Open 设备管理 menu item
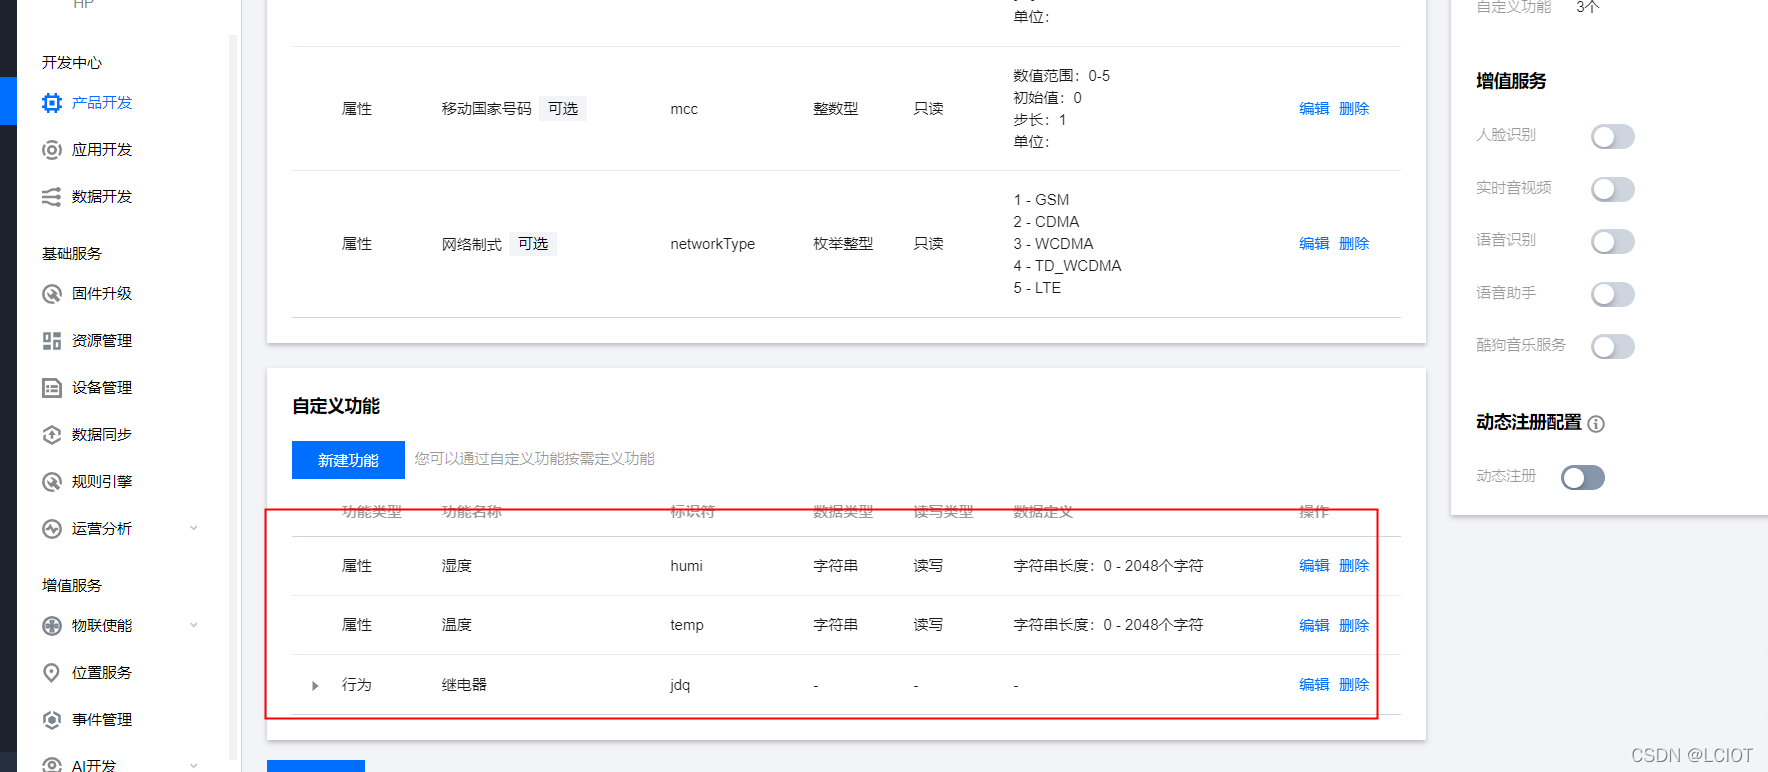The image size is (1768, 772). click(x=102, y=388)
